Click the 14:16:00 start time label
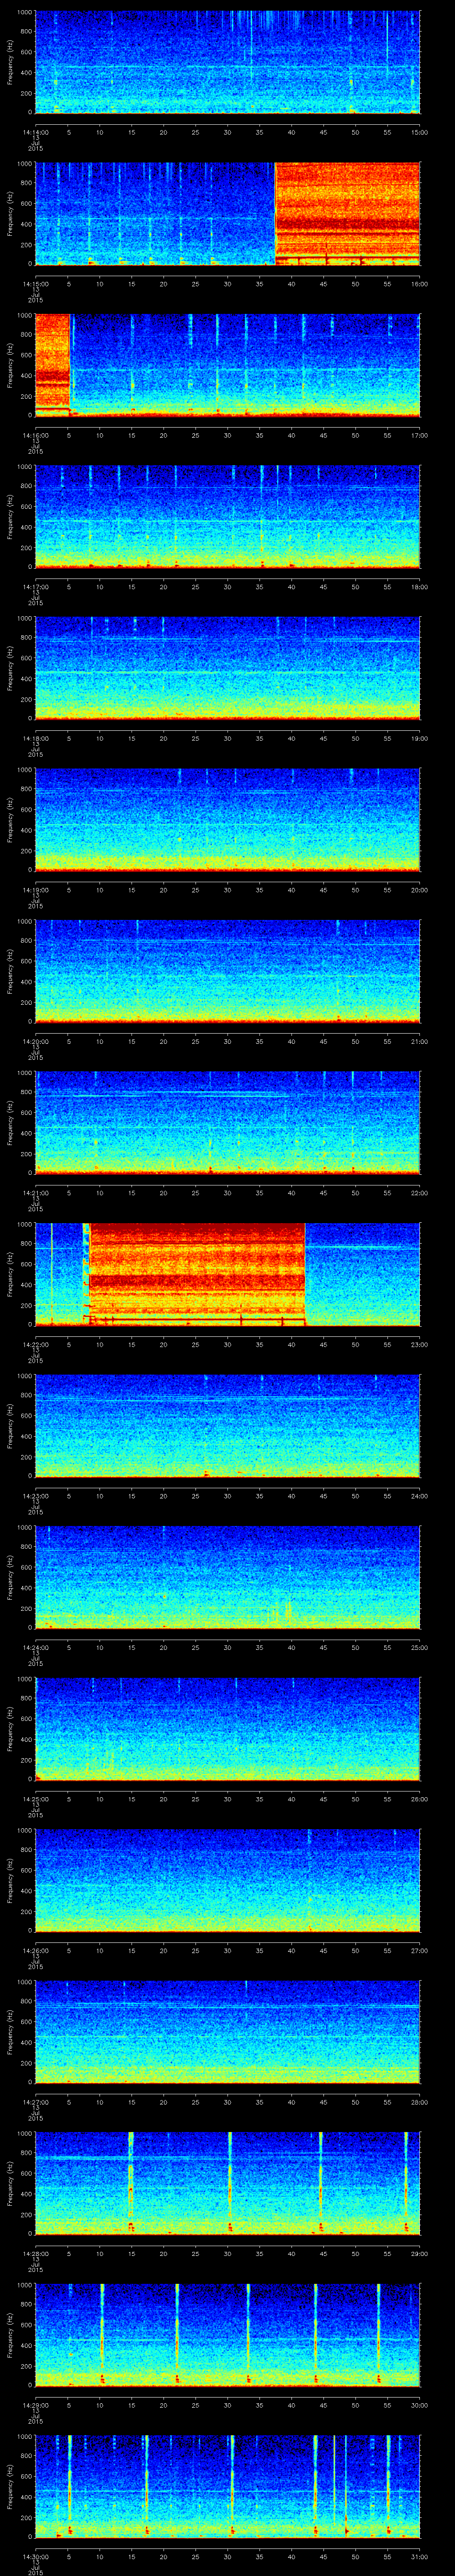This screenshot has height=2576, width=455. [x=35, y=435]
